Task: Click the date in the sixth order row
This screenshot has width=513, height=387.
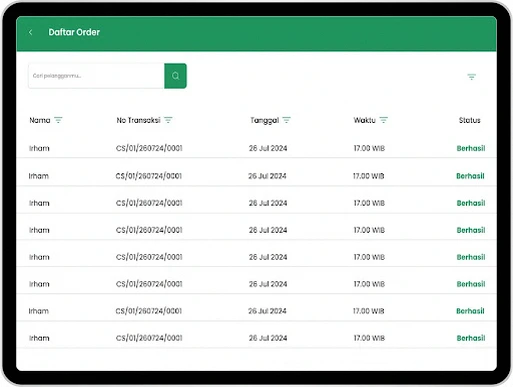Action: pyautogui.click(x=268, y=284)
